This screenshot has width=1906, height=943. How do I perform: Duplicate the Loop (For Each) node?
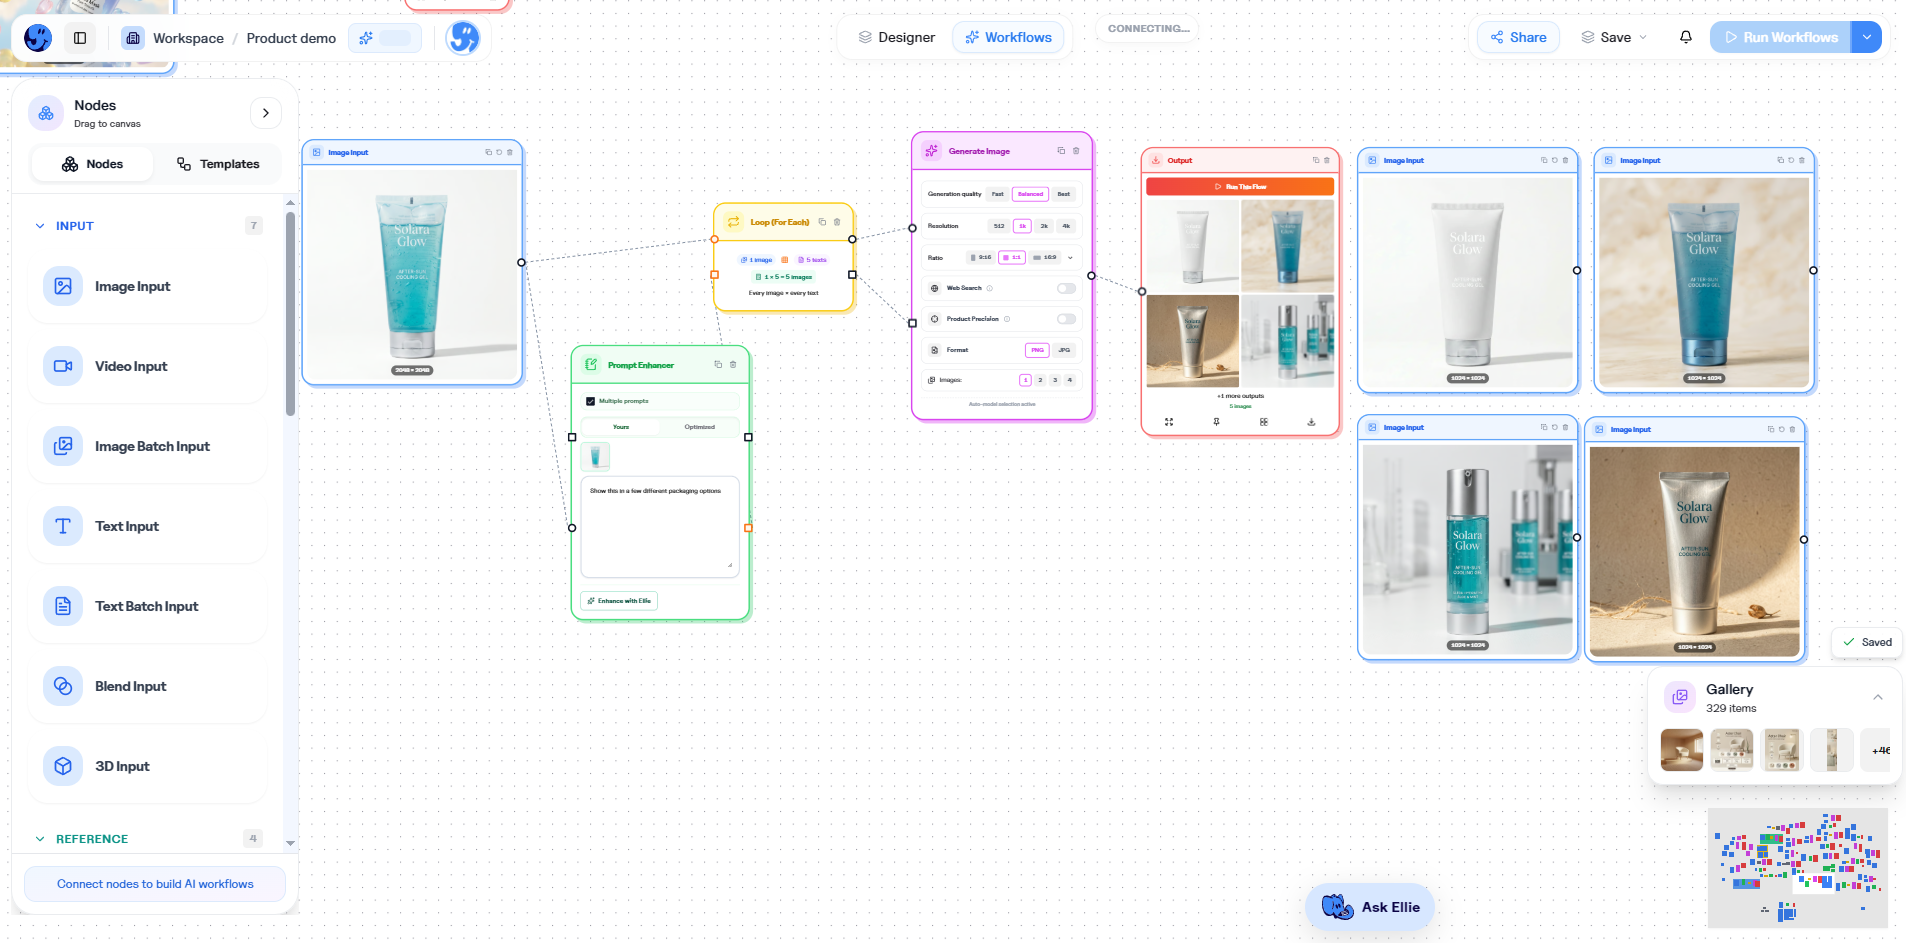pos(822,222)
